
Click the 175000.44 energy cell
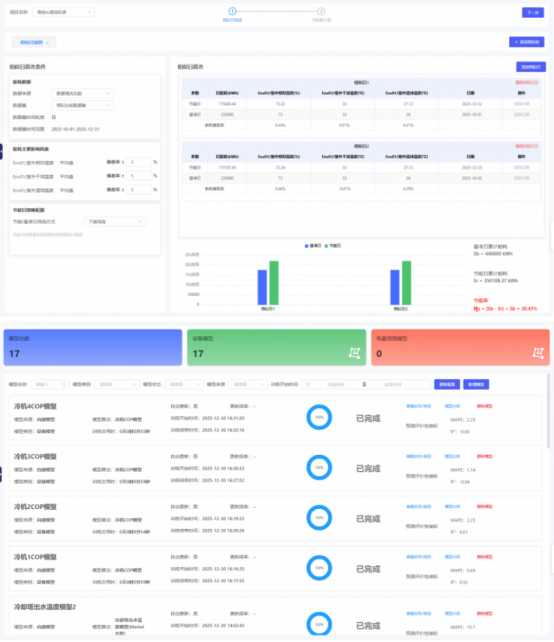click(x=227, y=104)
